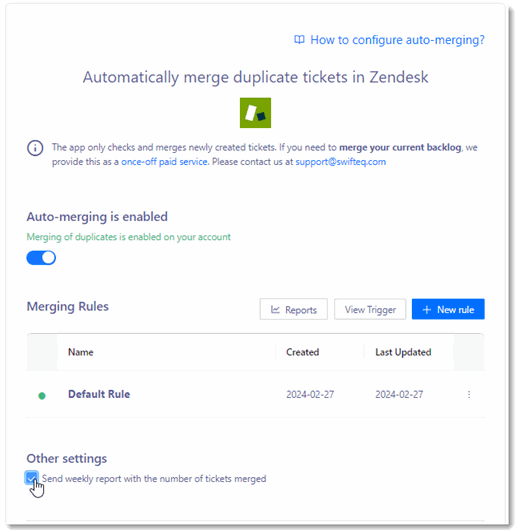This screenshot has height=530, width=515.
Task: Click 'Merging of duplicates is enabled' status text
Action: [128, 237]
